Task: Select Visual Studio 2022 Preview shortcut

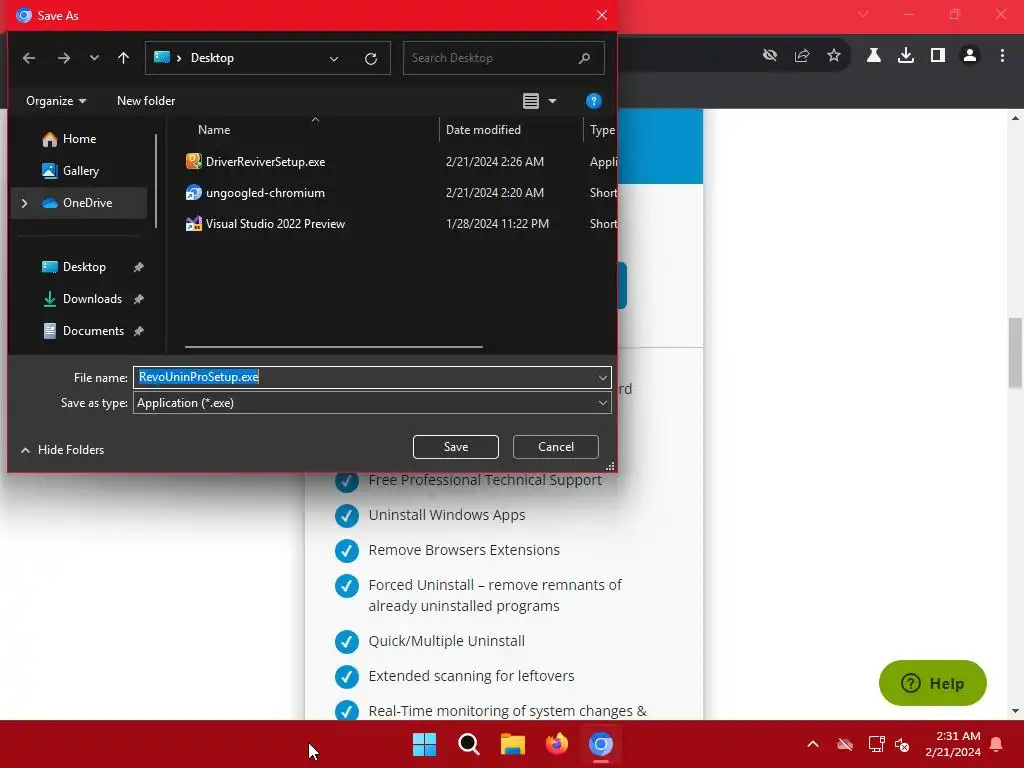Action: (x=275, y=223)
